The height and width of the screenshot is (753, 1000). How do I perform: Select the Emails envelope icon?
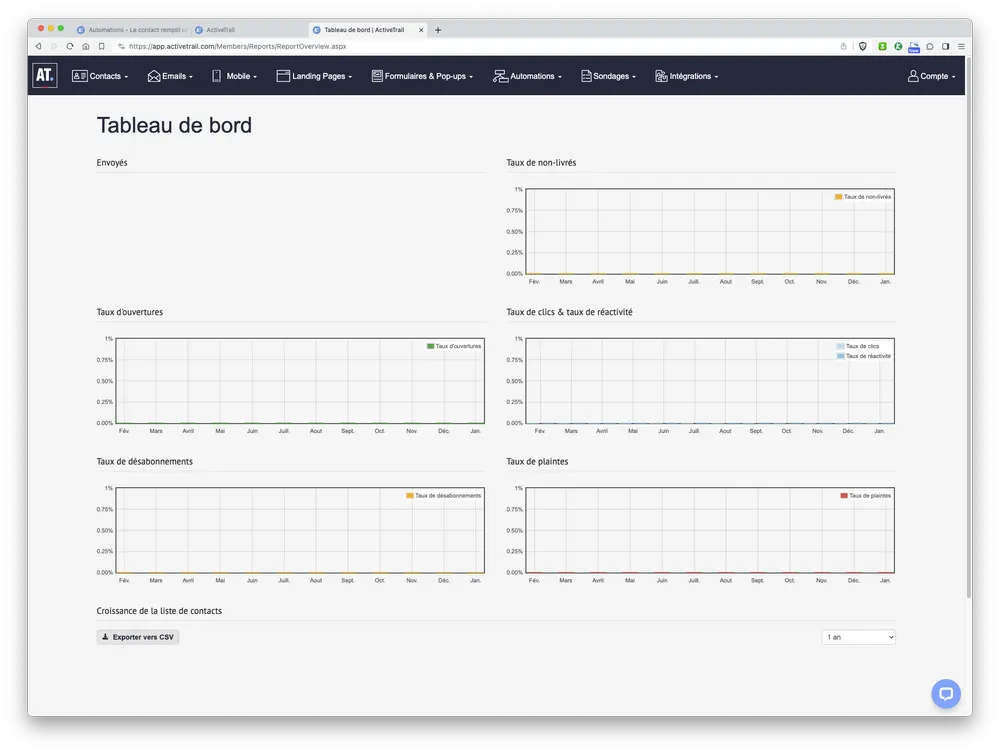pos(153,75)
